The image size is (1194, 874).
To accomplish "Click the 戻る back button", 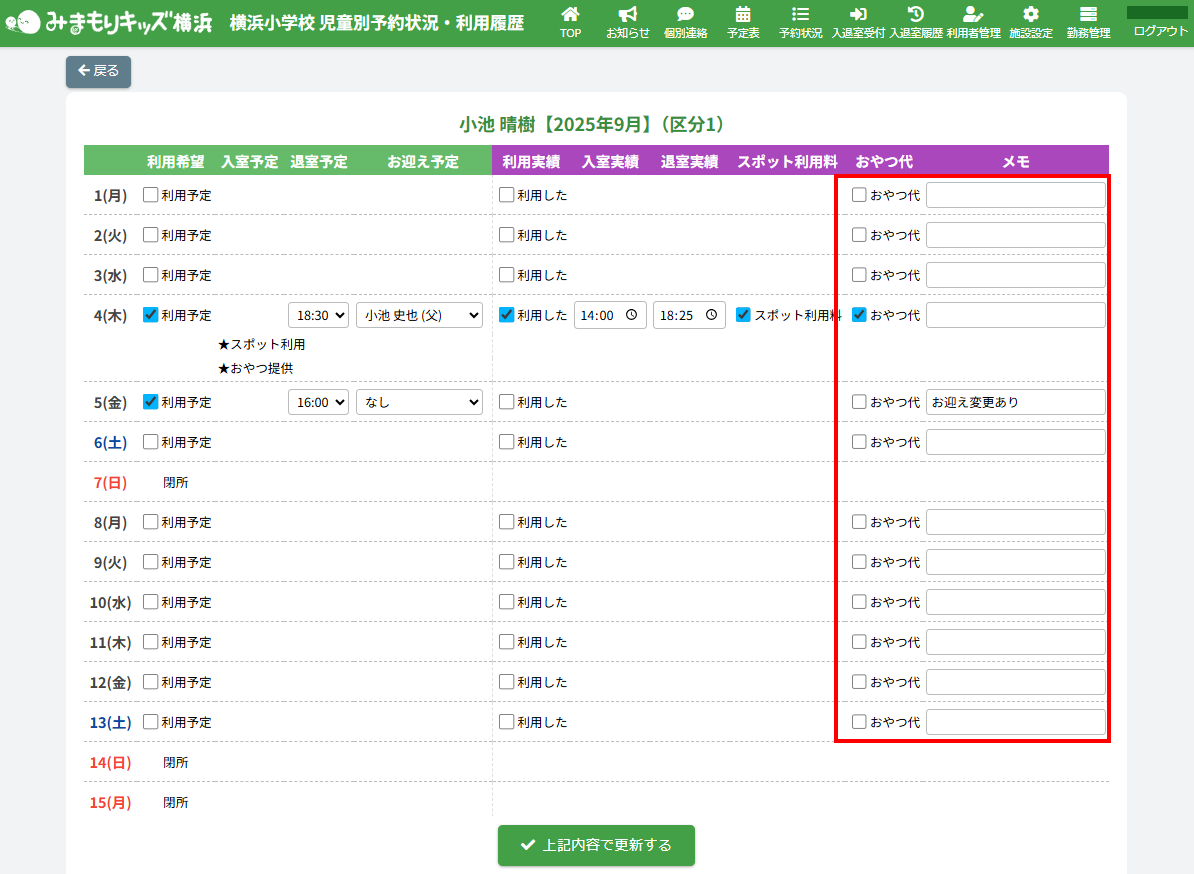I will coord(98,71).
